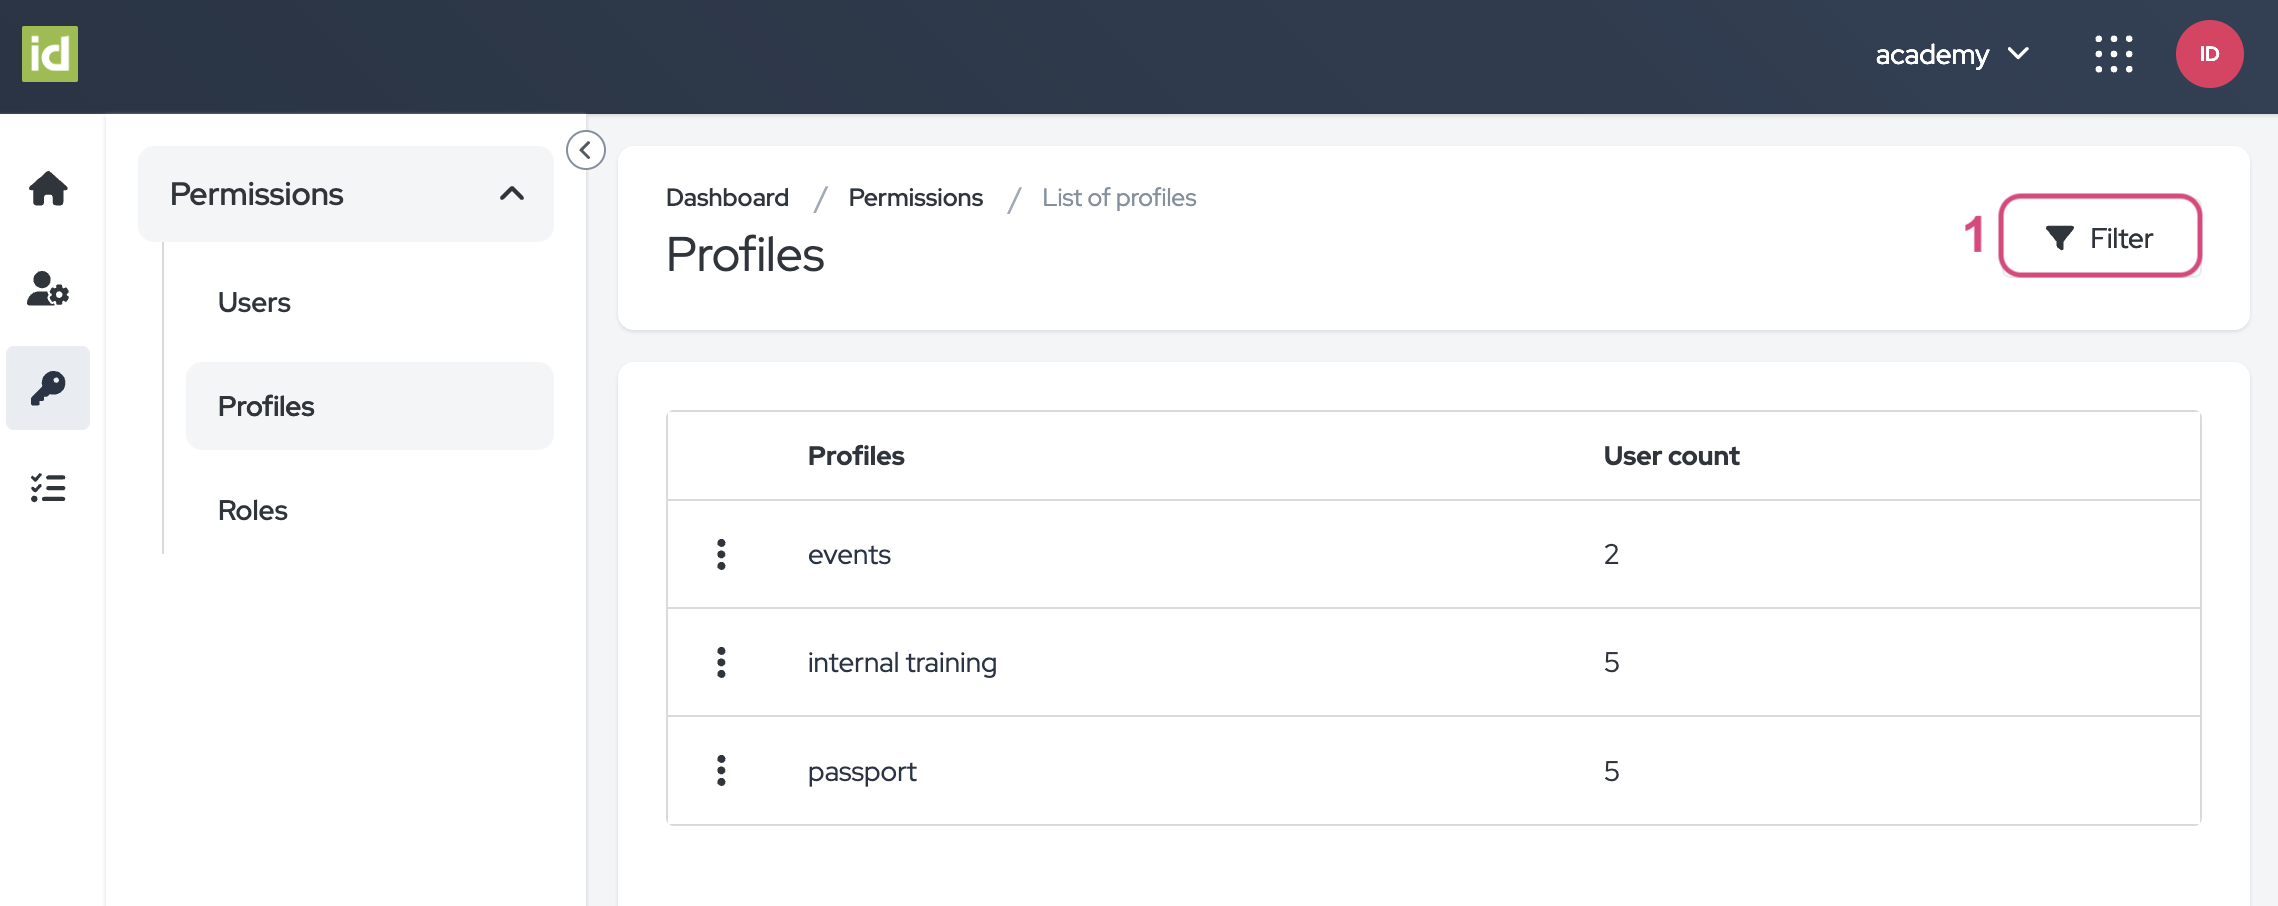Image resolution: width=2278 pixels, height=906 pixels.
Task: Click the Filter button
Action: click(x=2100, y=237)
